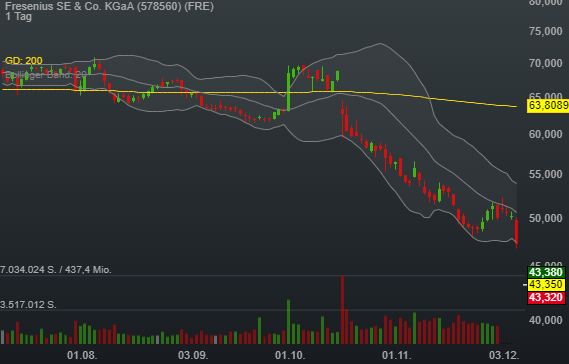Image resolution: width=569 pixels, height=364 pixels.
Task: Click the red 43,320 price box
Action: click(546, 298)
